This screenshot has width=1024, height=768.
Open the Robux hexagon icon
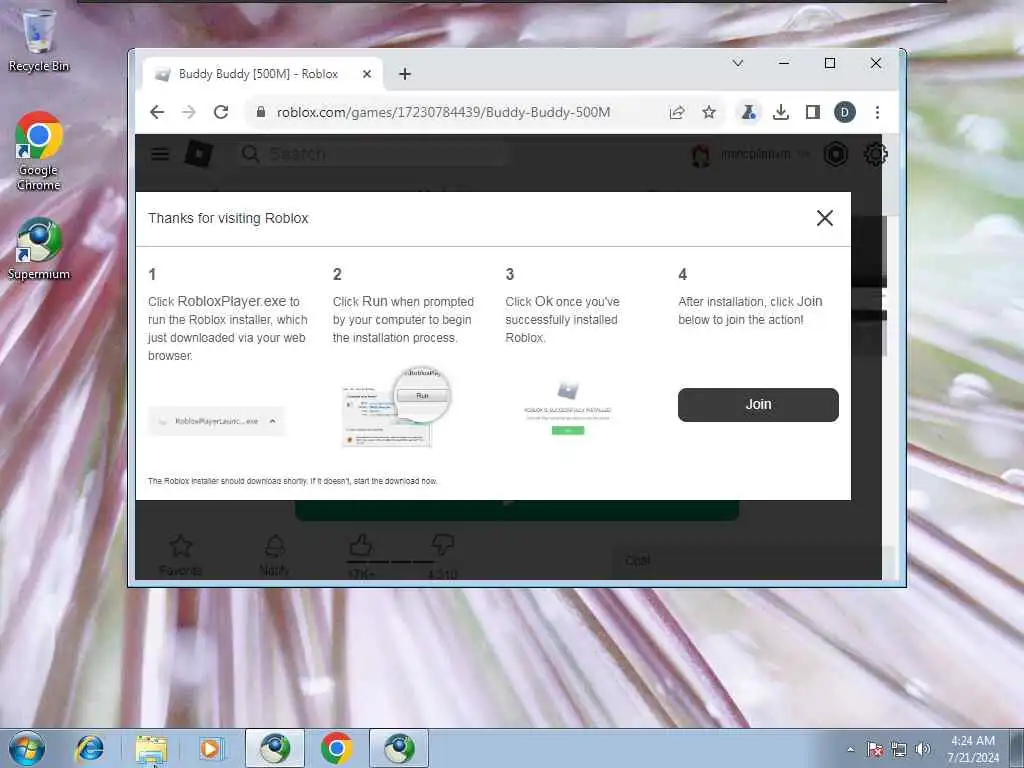point(835,155)
